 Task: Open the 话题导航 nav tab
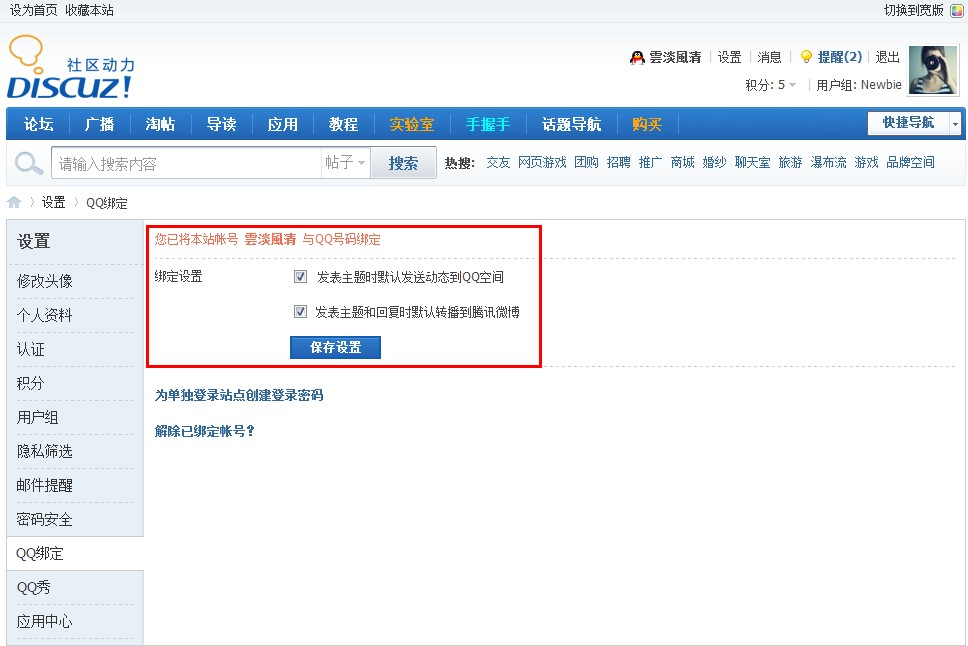[572, 124]
